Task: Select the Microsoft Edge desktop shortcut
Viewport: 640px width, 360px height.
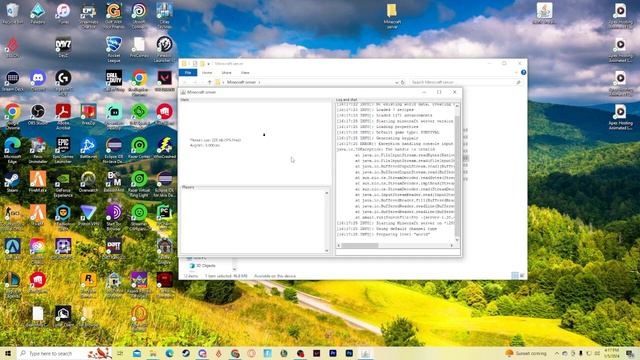Action: coord(12,150)
